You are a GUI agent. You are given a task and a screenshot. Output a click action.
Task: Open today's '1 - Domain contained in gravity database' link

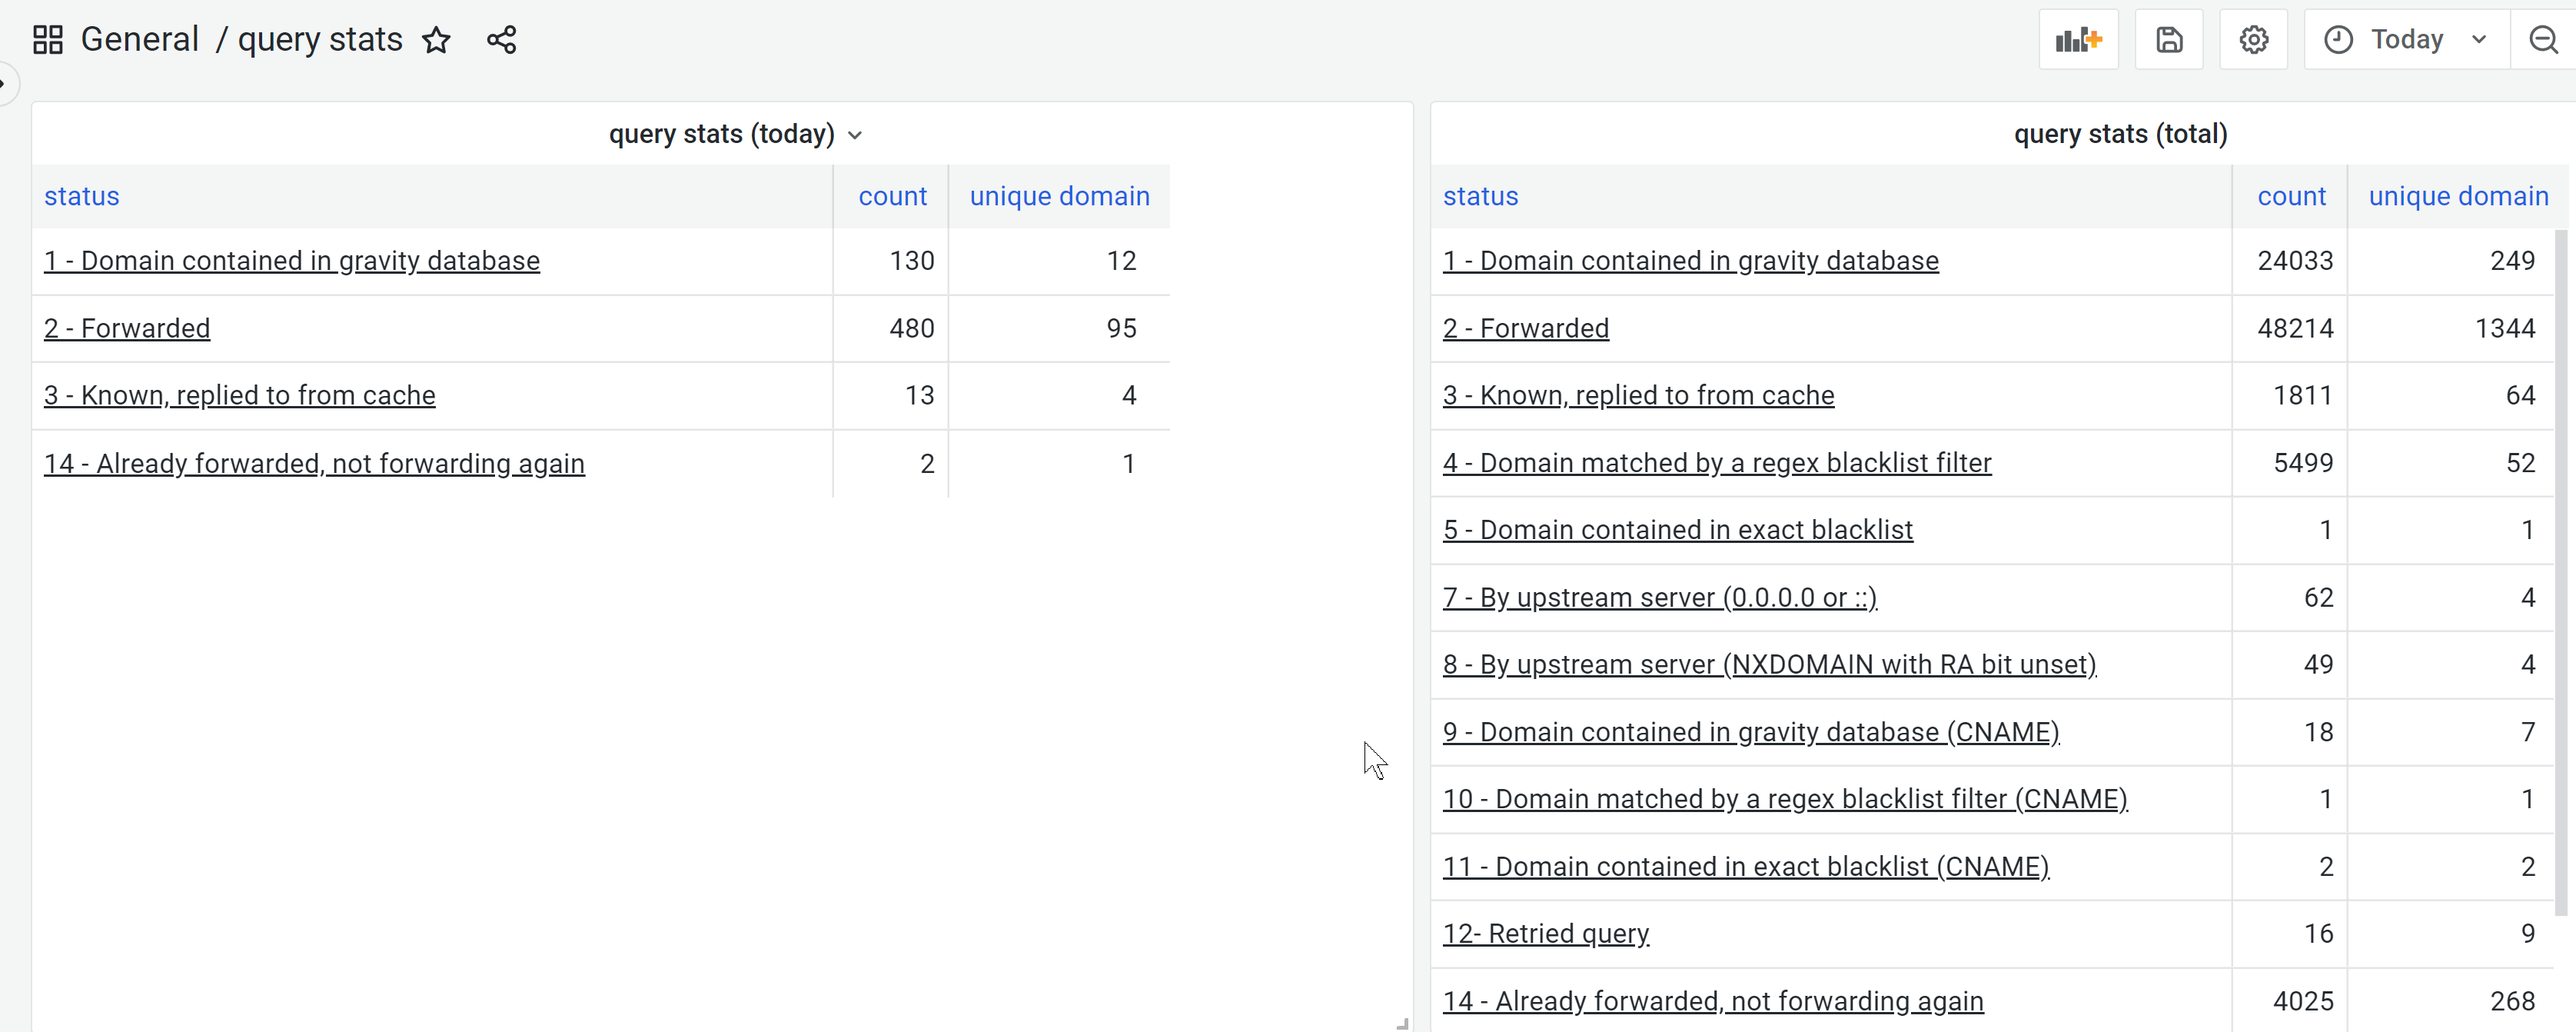coord(292,261)
